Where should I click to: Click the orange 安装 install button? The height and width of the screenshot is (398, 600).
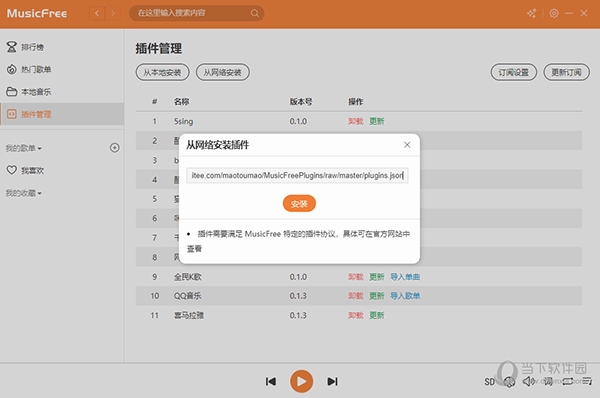click(x=299, y=203)
